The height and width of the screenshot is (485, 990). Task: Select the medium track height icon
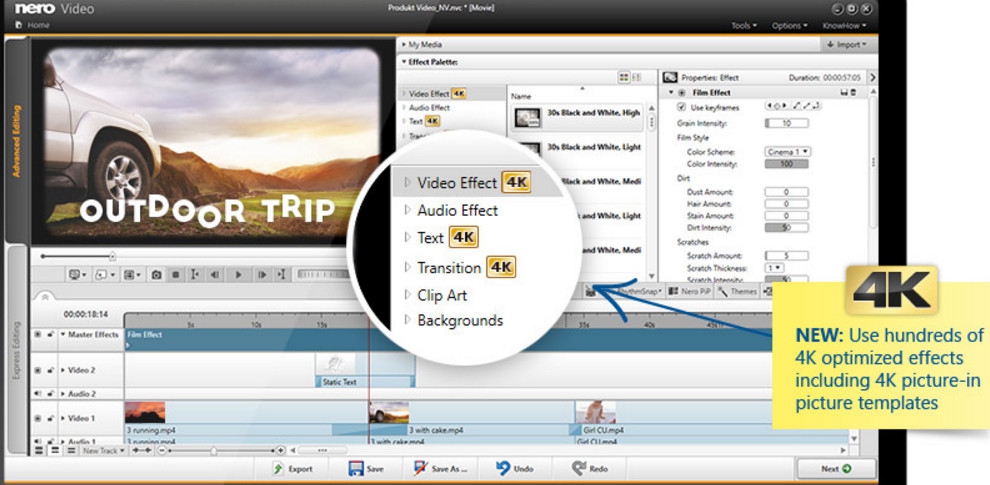55,450
